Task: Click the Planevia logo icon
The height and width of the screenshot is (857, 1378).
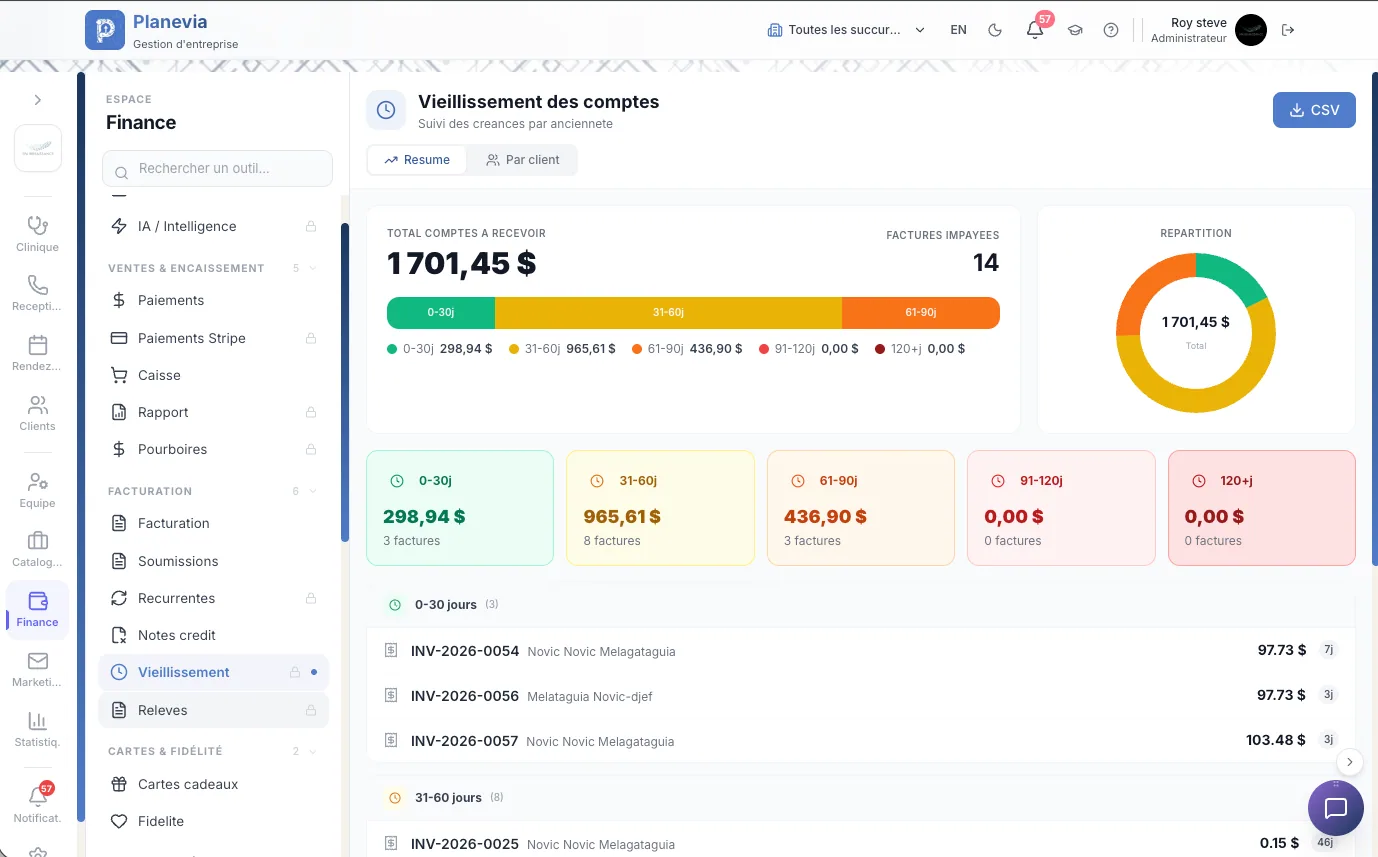Action: tap(105, 30)
